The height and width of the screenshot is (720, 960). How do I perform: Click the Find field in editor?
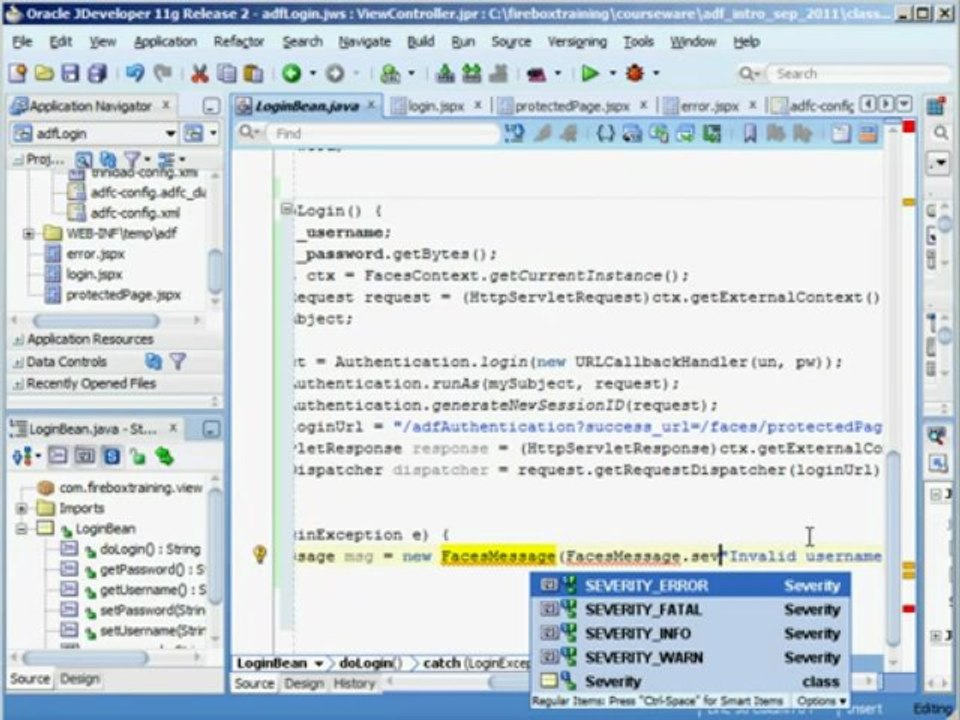386,133
